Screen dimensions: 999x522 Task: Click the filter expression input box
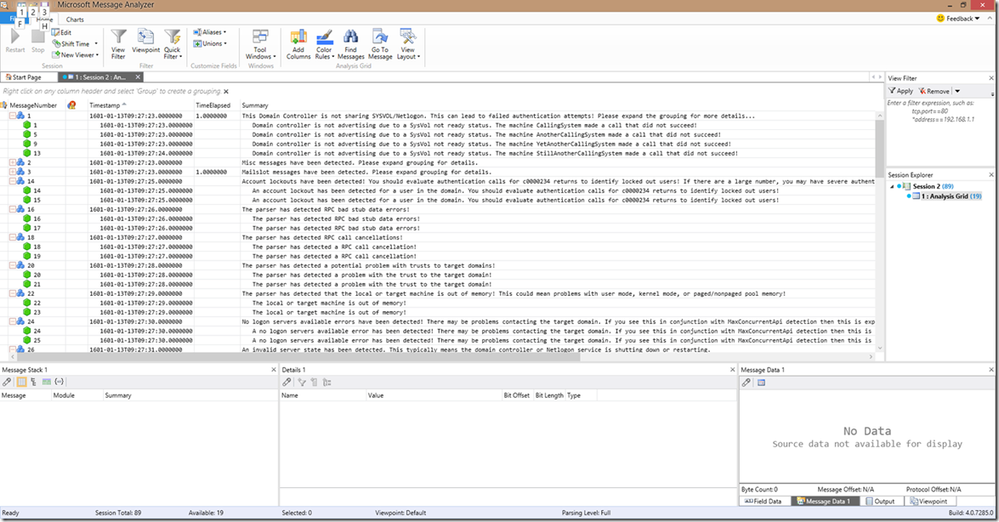[x=938, y=131]
